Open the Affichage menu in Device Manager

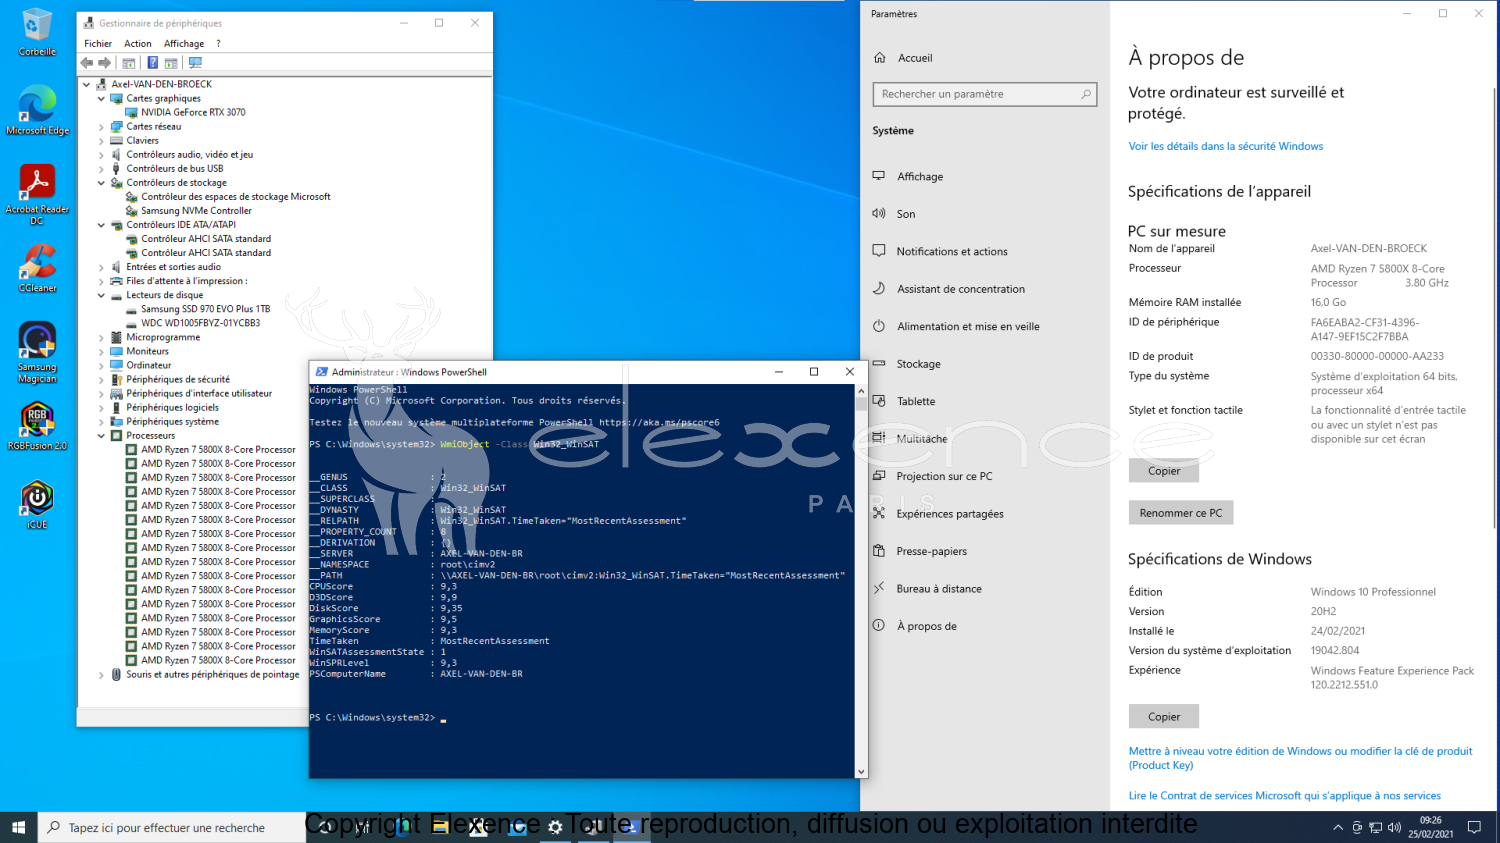(184, 44)
